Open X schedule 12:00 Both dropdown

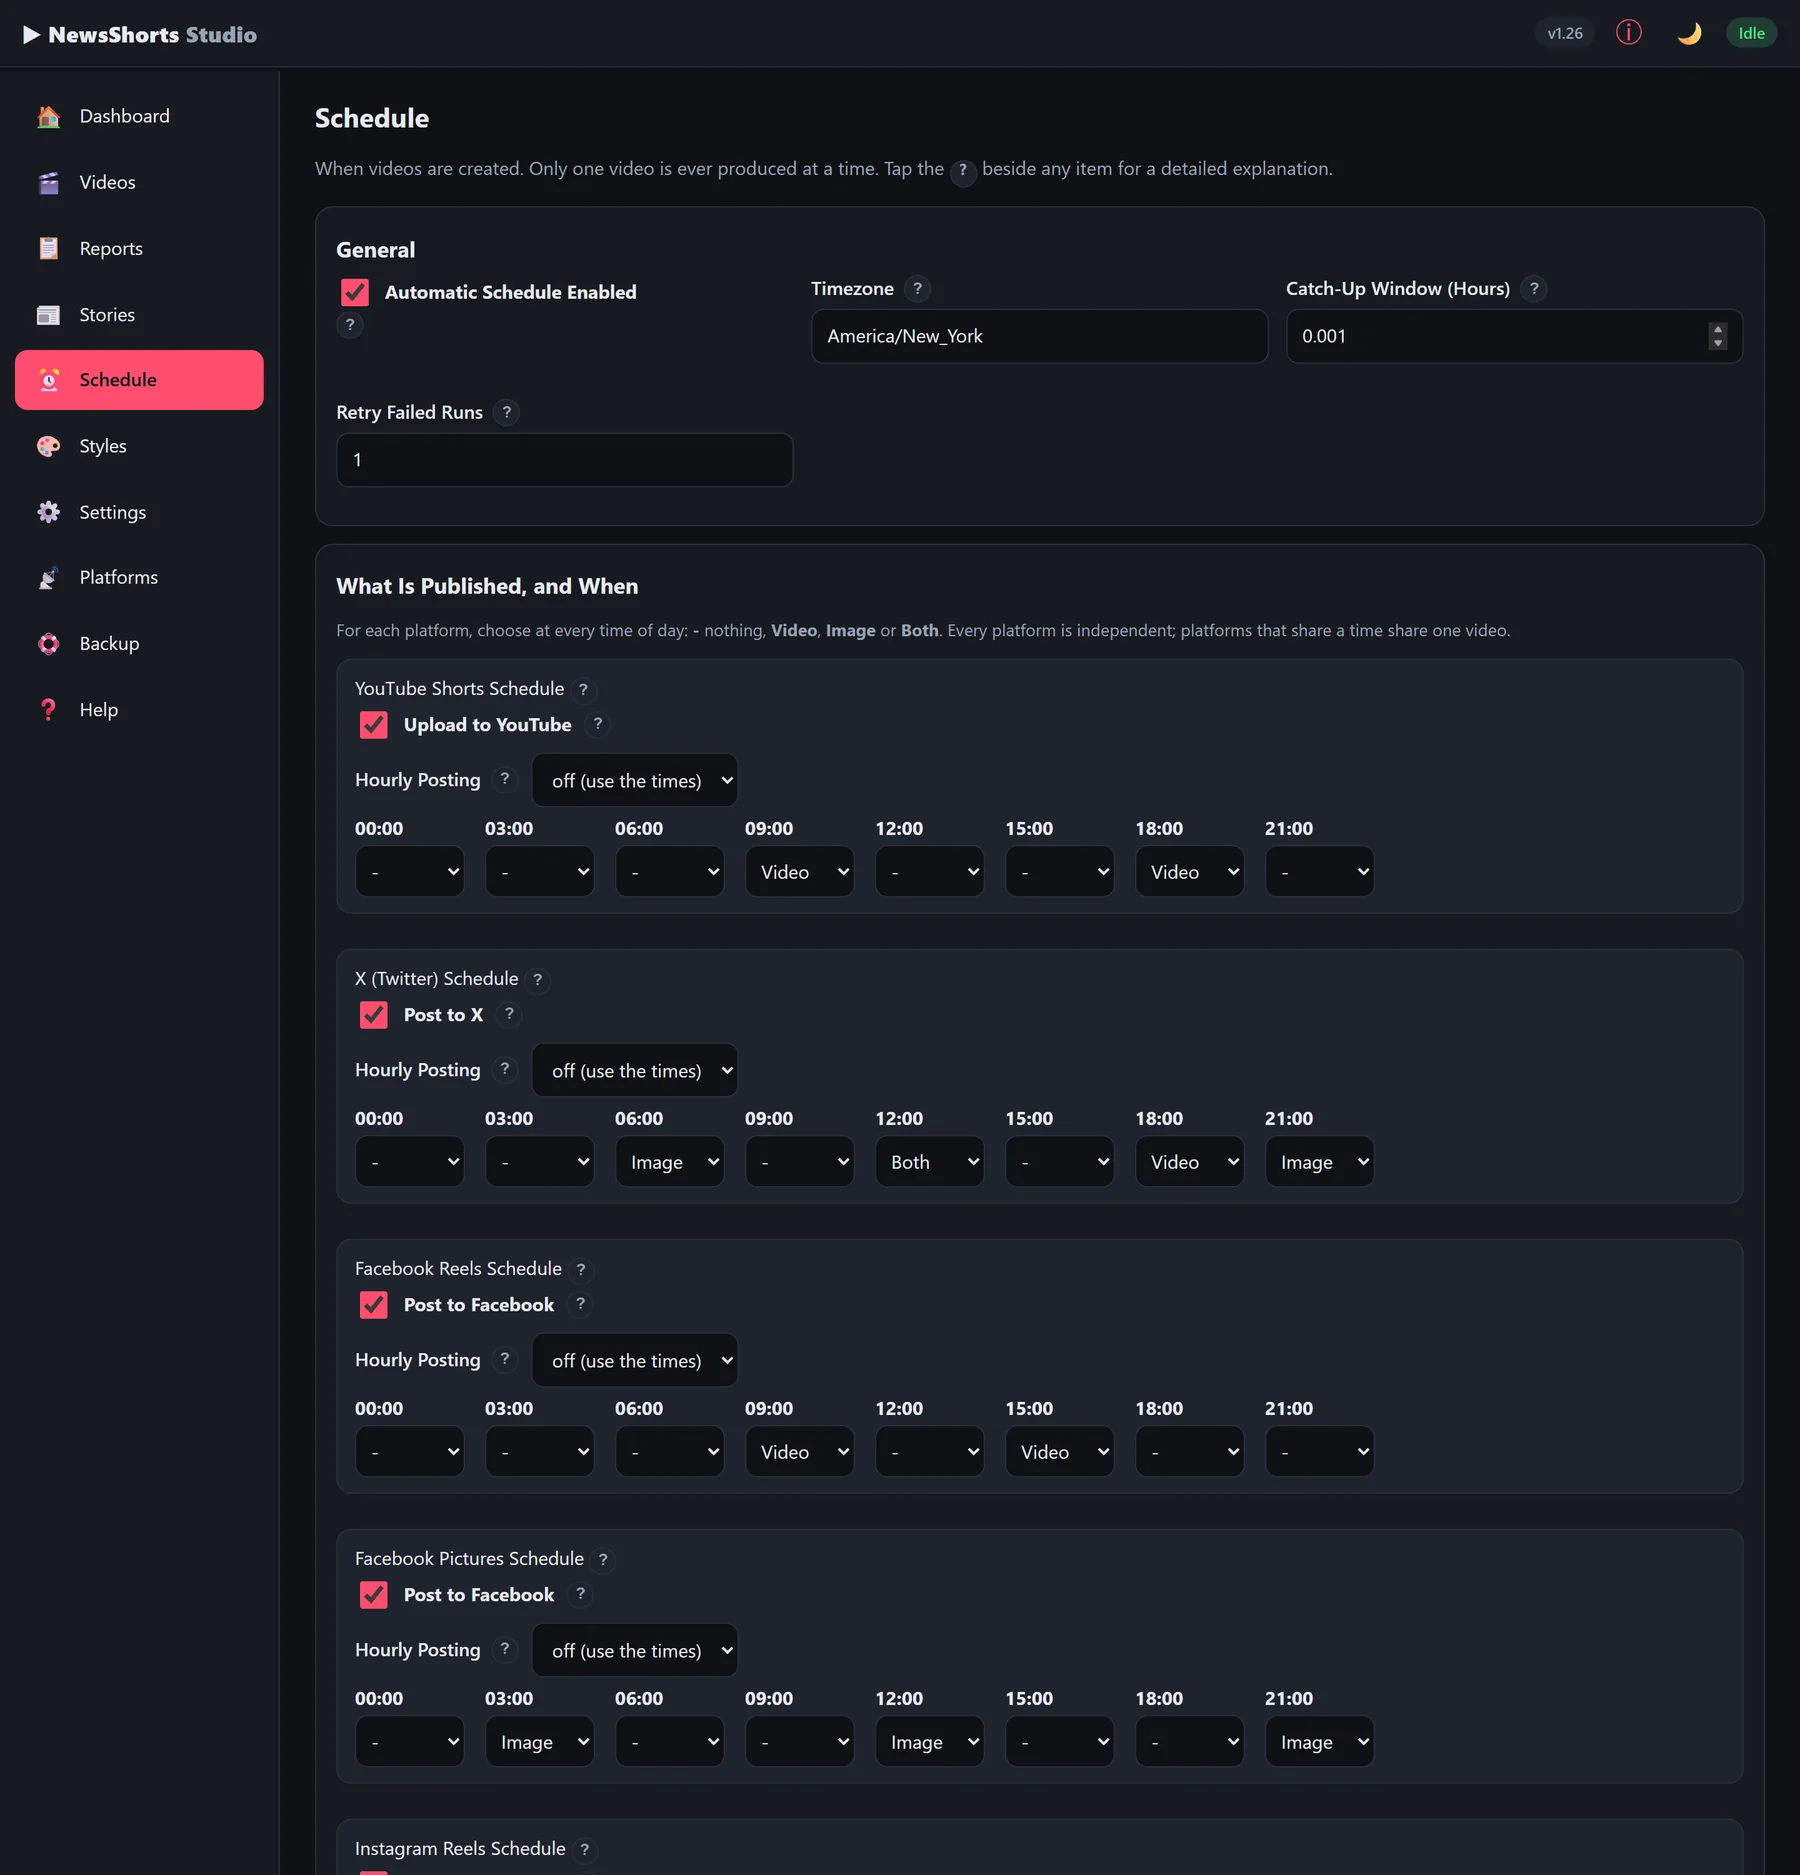[930, 1162]
